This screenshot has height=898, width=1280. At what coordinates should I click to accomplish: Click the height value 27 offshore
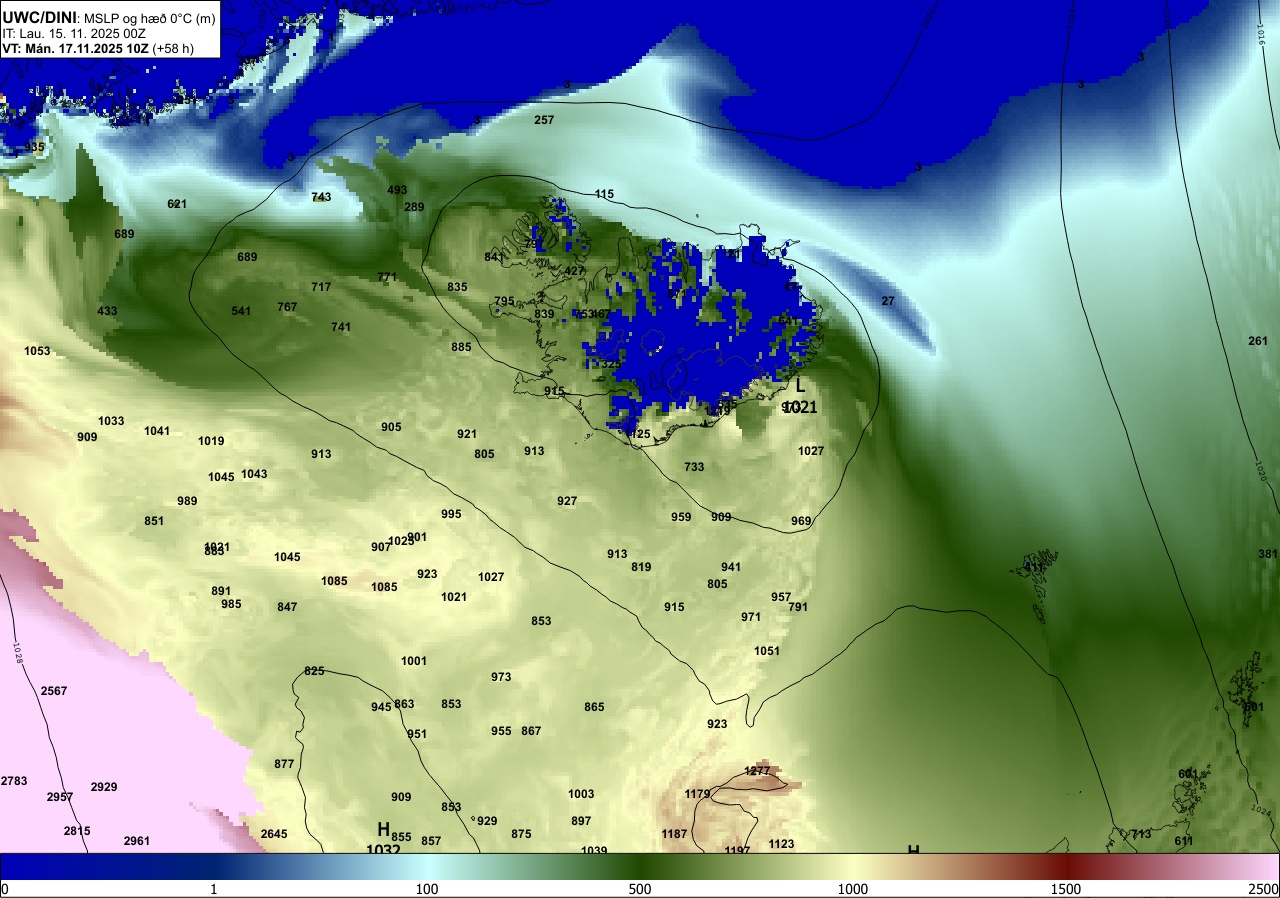[888, 301]
